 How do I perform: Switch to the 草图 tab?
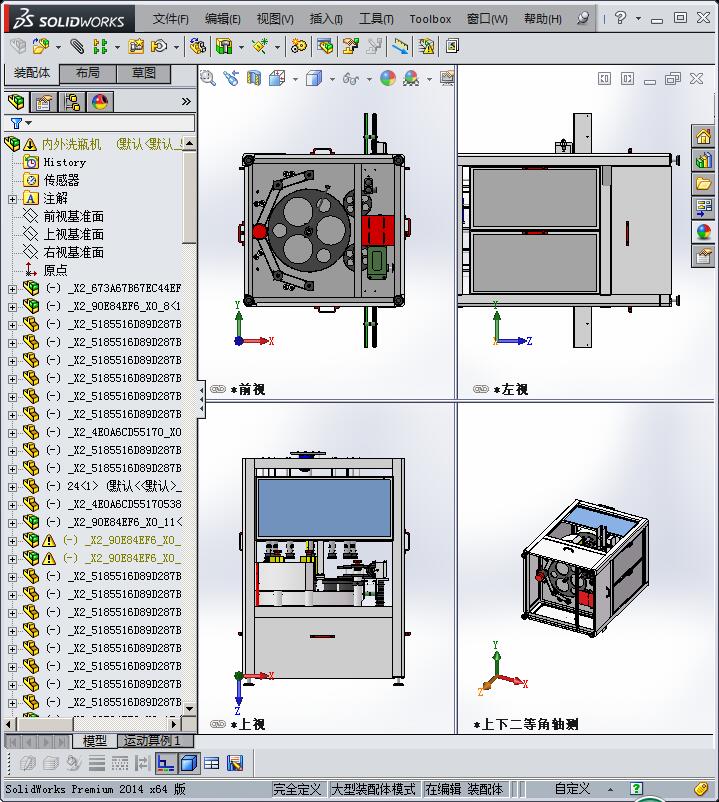coord(144,73)
